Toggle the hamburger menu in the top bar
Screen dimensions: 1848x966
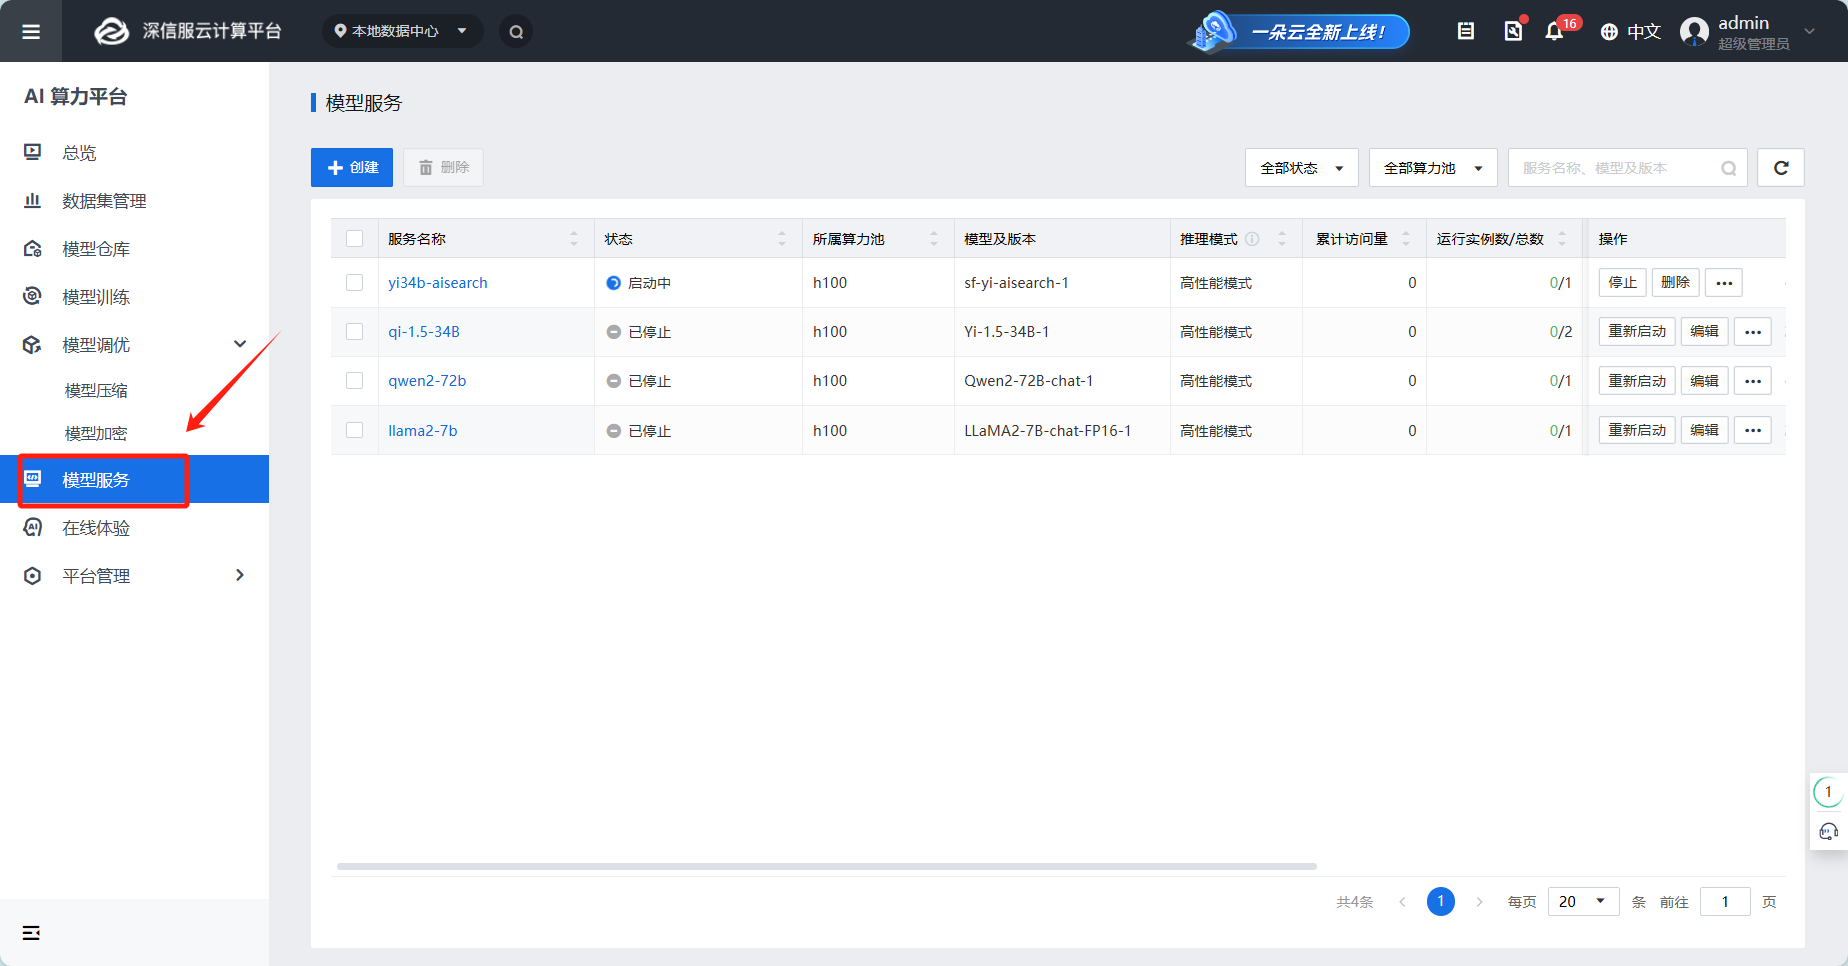pos(31,31)
